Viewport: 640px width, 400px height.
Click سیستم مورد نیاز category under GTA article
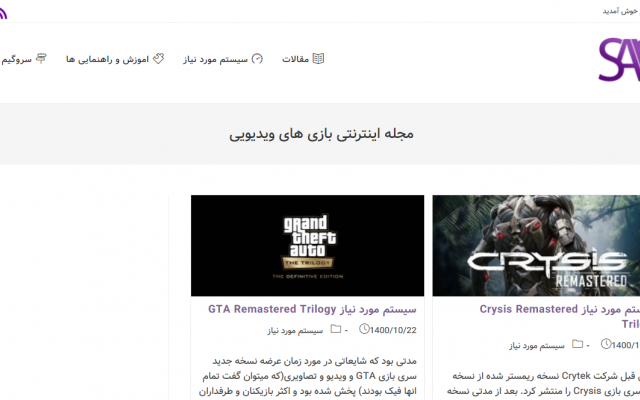[x=294, y=329]
